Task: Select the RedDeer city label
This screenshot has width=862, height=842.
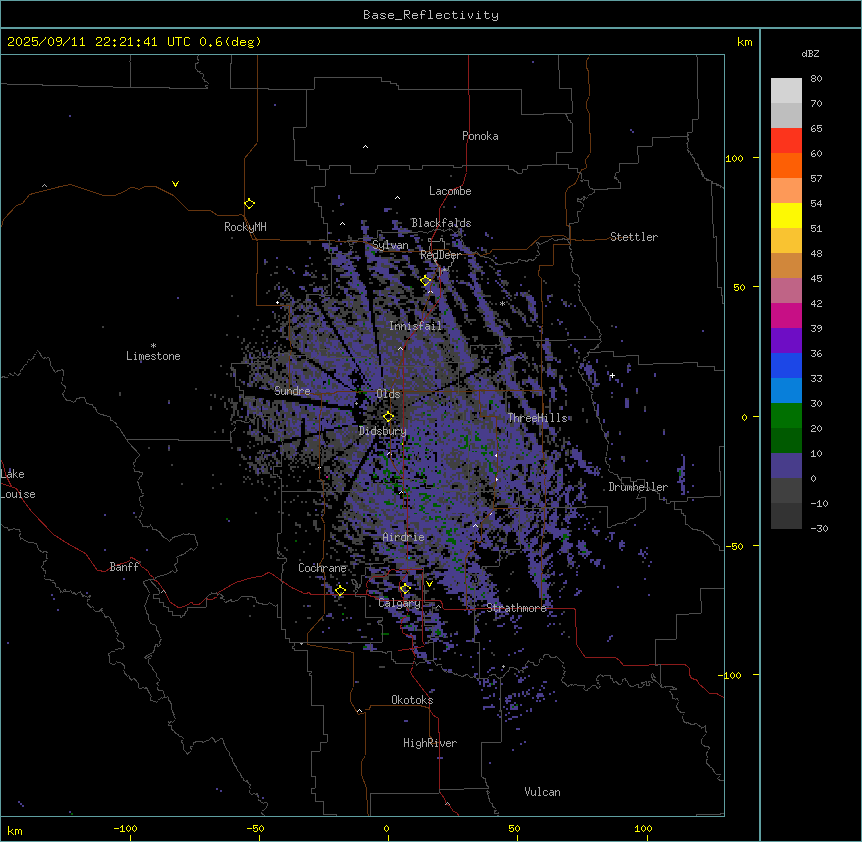Action: pos(440,255)
